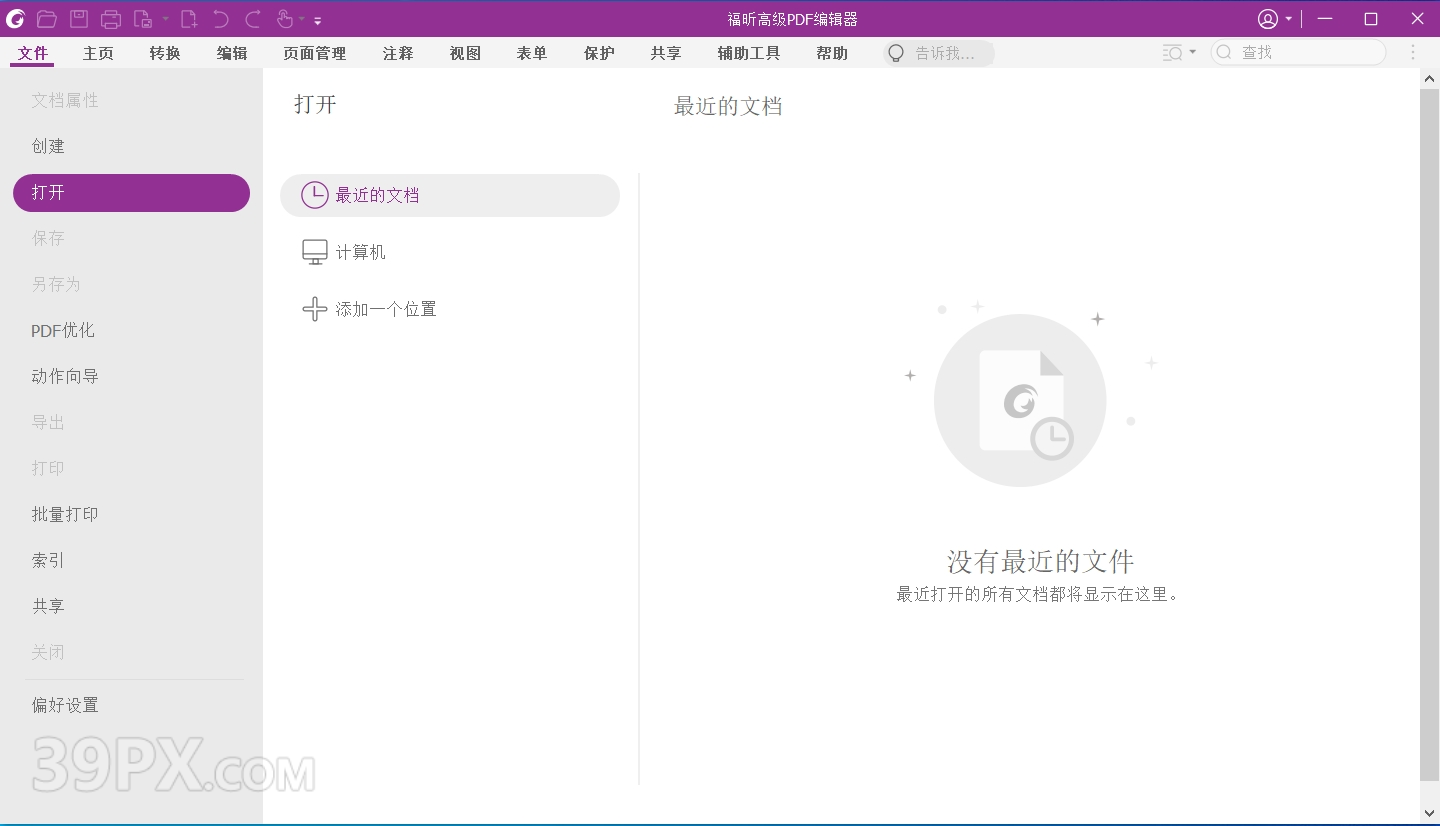Screen dimensions: 1440x826
Task: Switch to the 保护 ribbon tab
Action: coord(599,54)
